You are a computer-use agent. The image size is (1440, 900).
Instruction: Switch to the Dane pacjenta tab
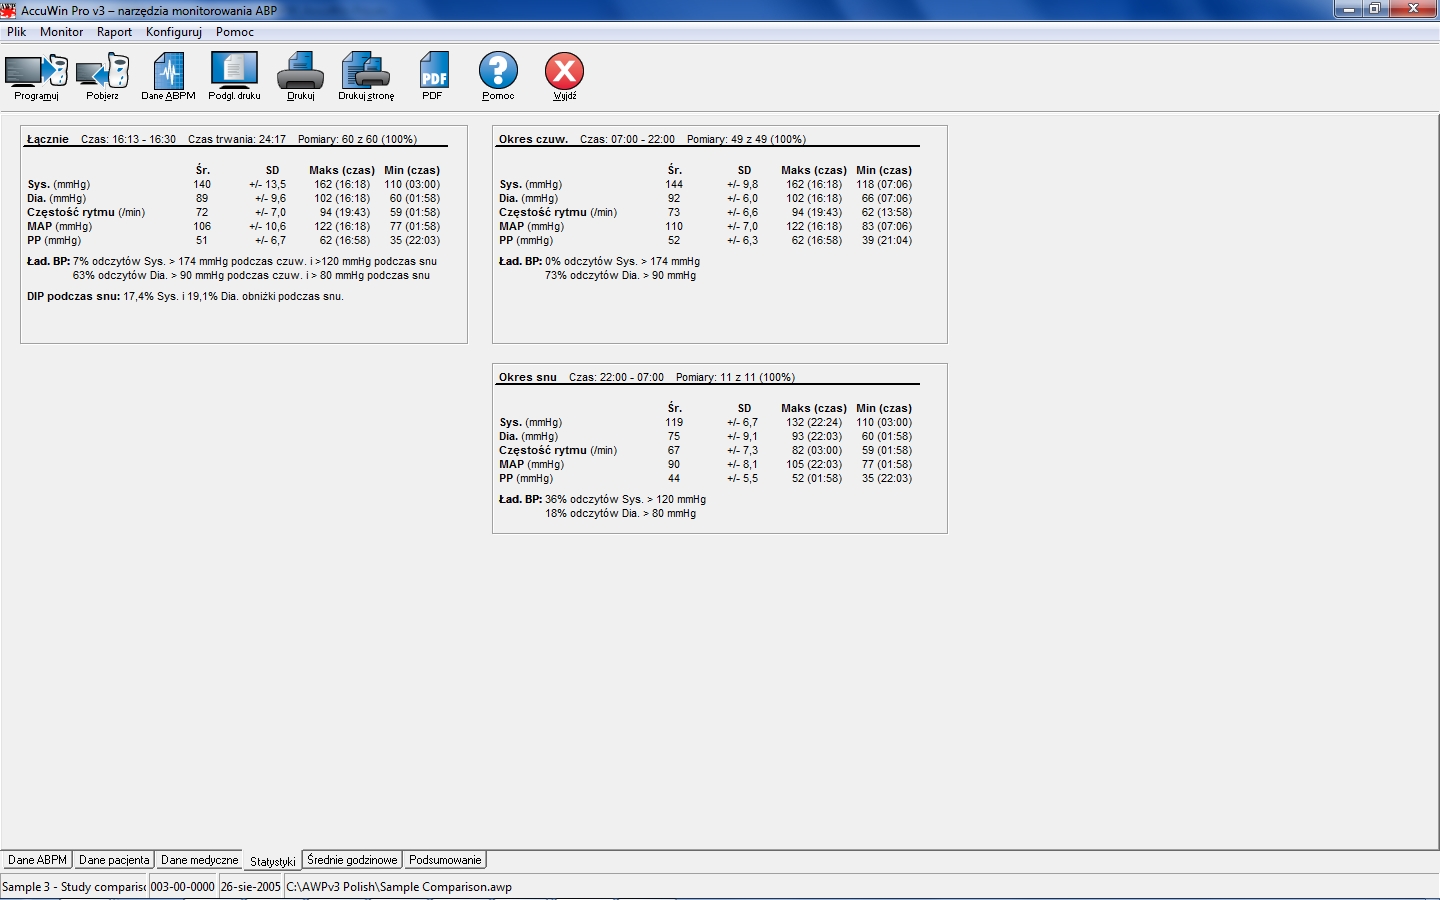coord(113,859)
